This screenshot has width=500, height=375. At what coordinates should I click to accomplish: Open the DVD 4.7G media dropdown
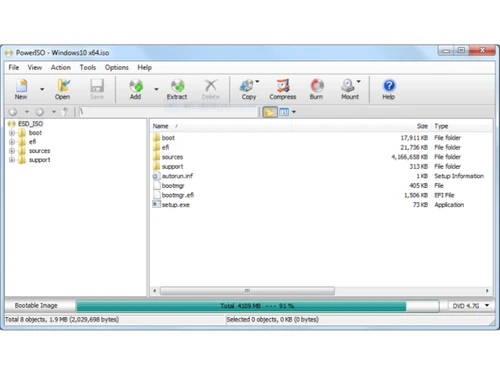point(470,306)
